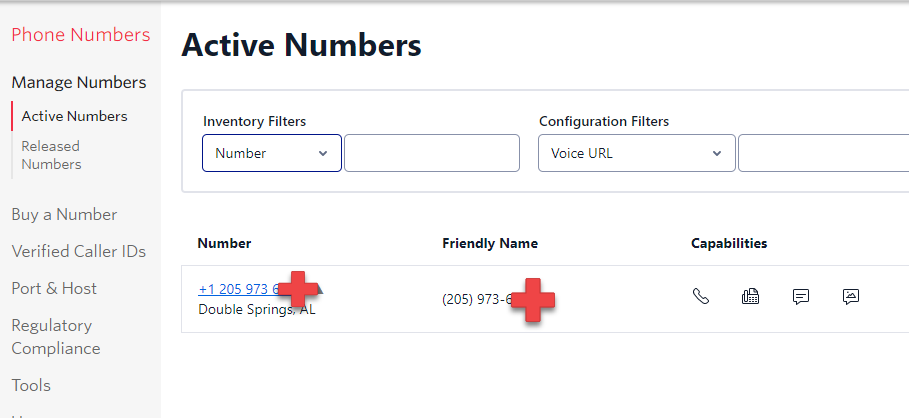Click the Capabilities column header

(729, 243)
